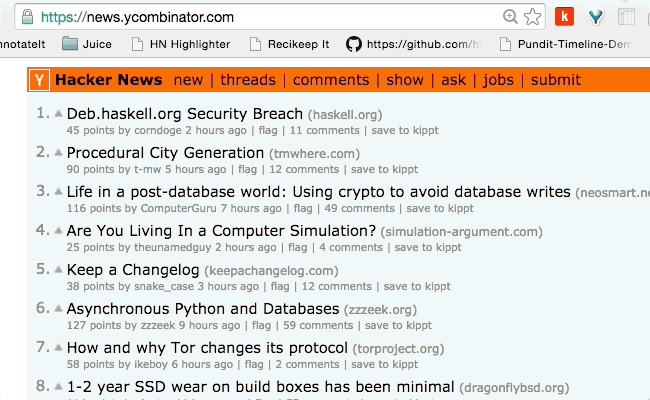Click the green padlock security icon
This screenshot has height=400, width=650.
(x=27, y=17)
